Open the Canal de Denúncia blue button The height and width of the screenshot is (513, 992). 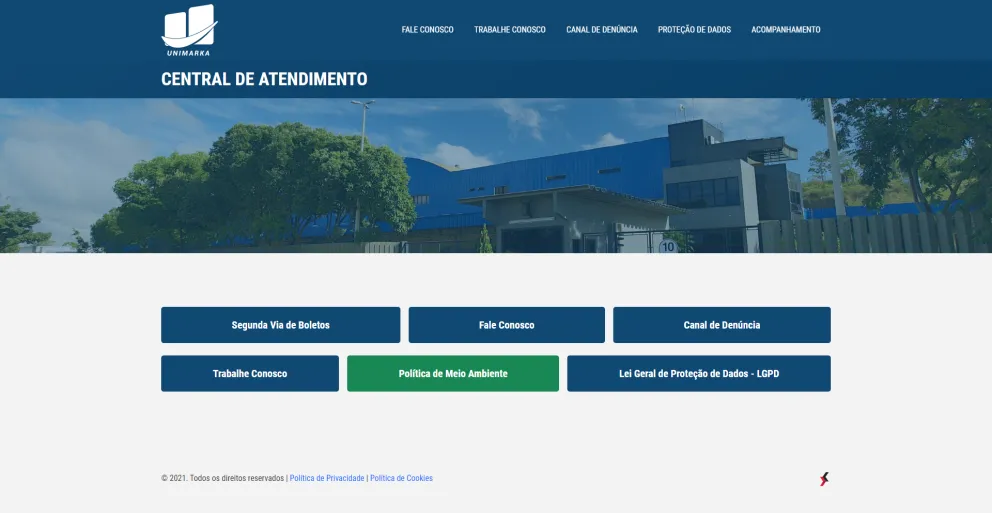pyautogui.click(x=721, y=325)
